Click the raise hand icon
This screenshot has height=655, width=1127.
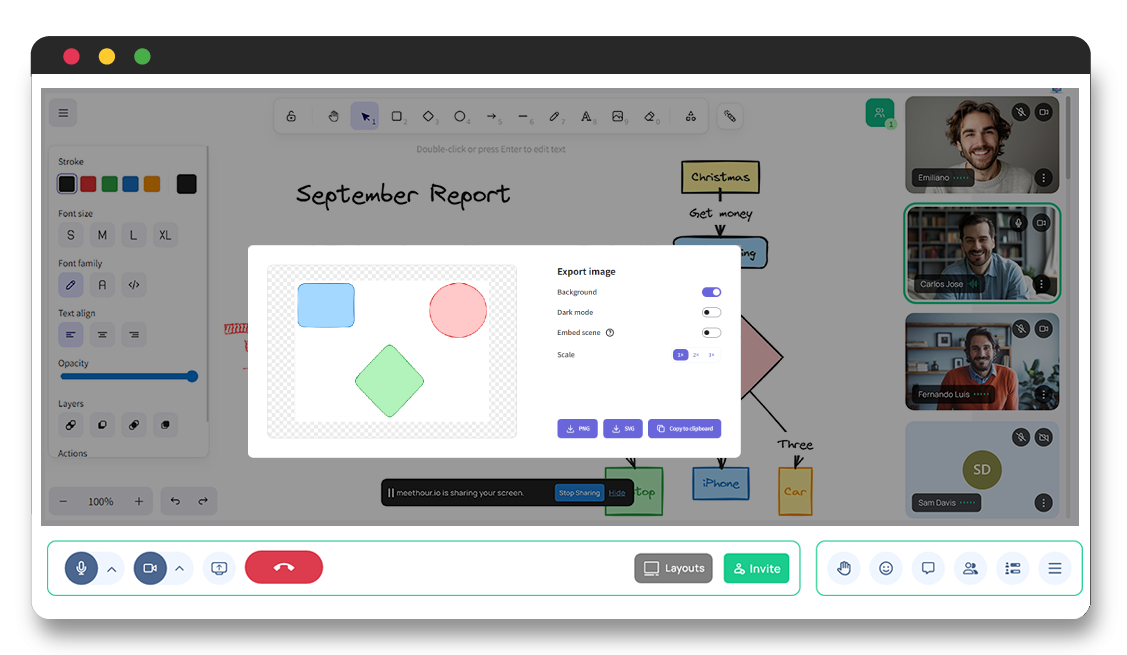[x=844, y=568]
